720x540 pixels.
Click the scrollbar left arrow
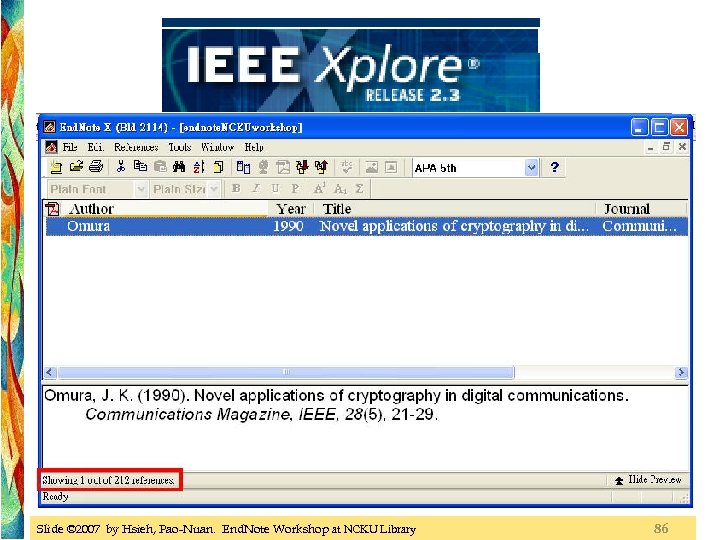tap(50, 372)
